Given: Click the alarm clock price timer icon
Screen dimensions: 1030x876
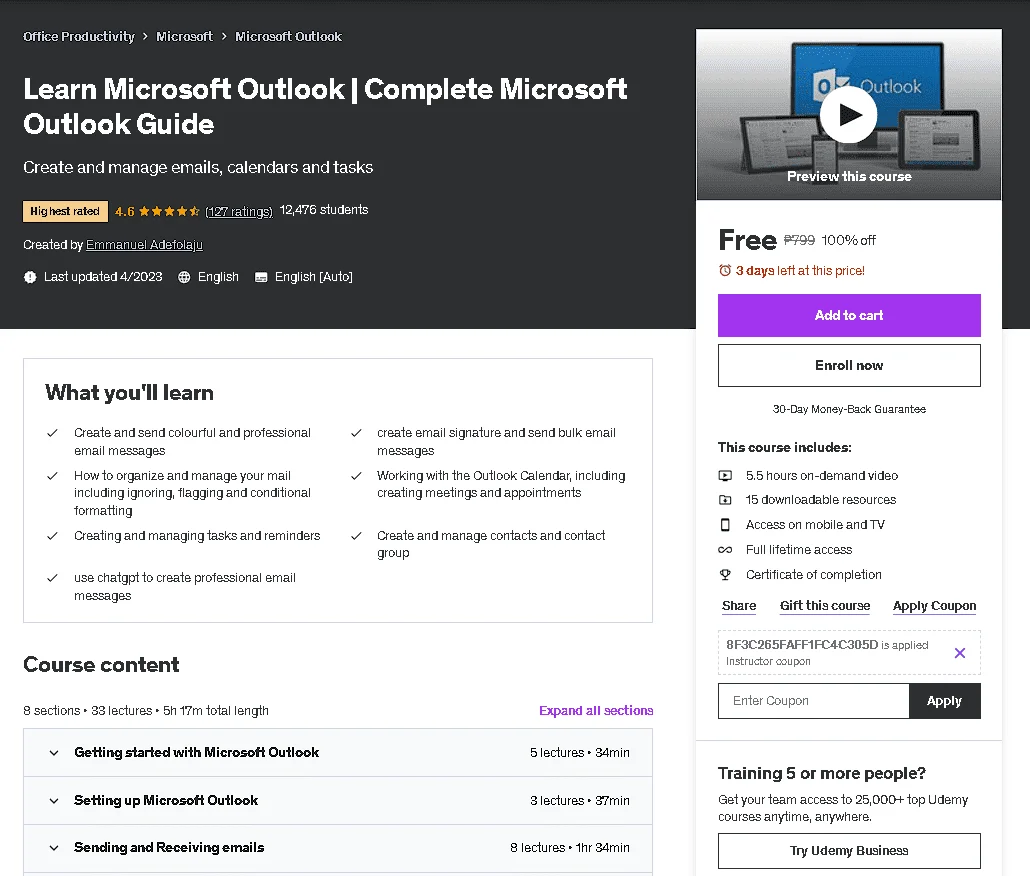Looking at the screenshot, I should [725, 271].
